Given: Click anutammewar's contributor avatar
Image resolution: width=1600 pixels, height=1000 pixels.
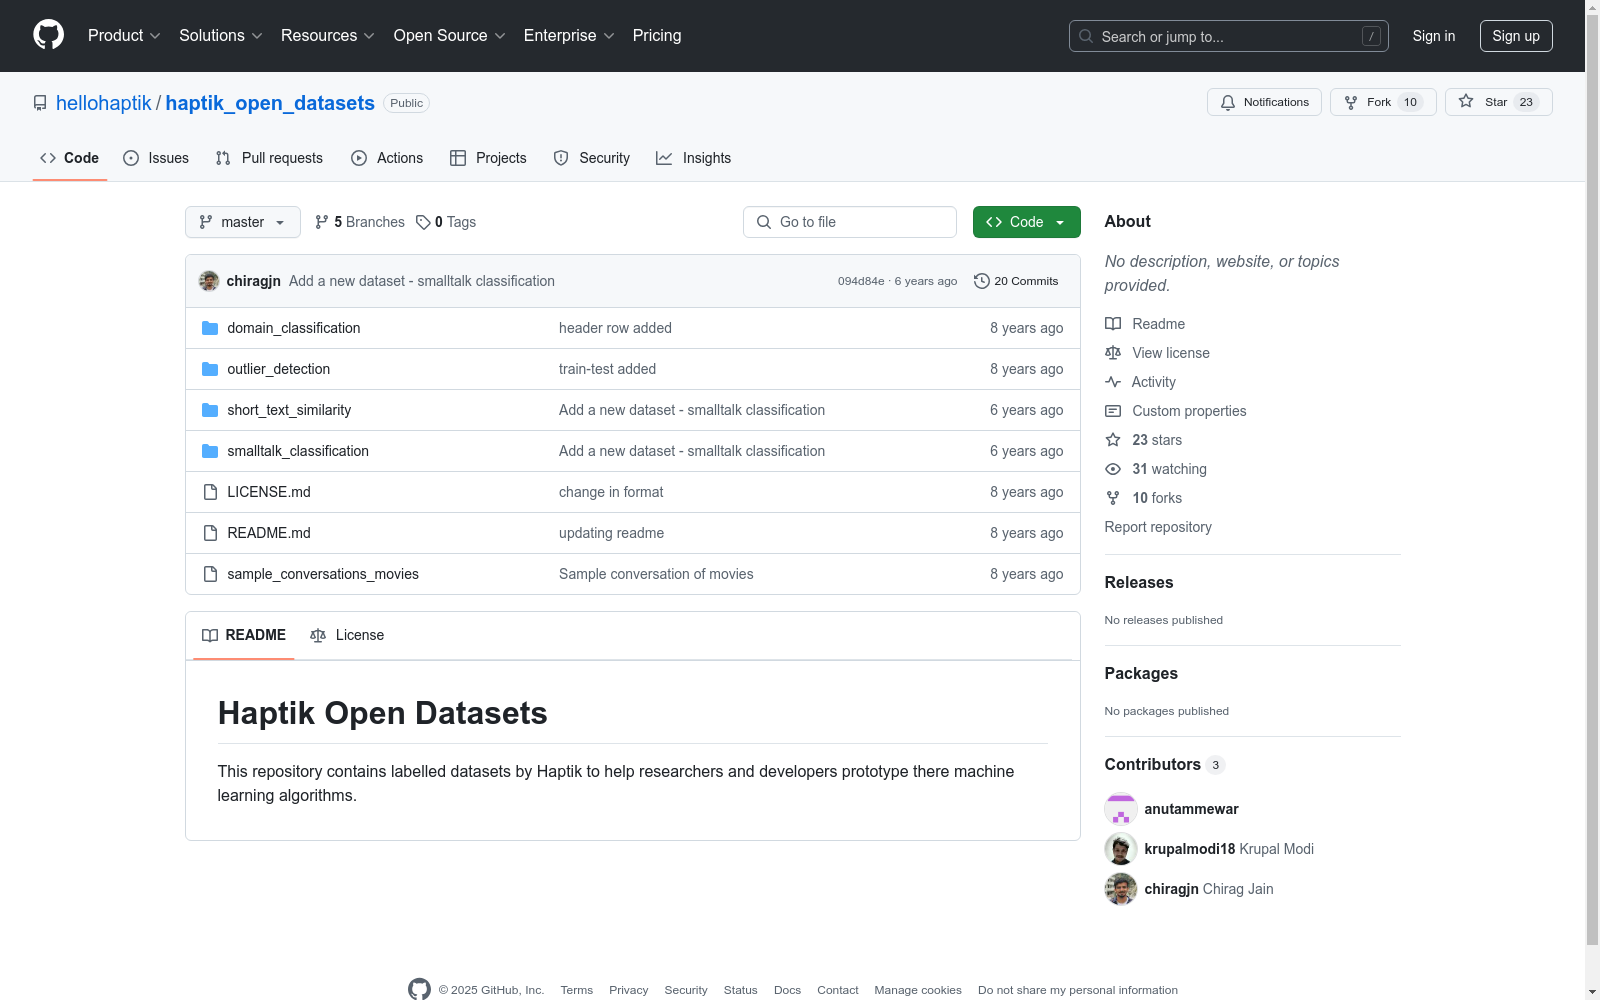Looking at the screenshot, I should click(x=1121, y=809).
